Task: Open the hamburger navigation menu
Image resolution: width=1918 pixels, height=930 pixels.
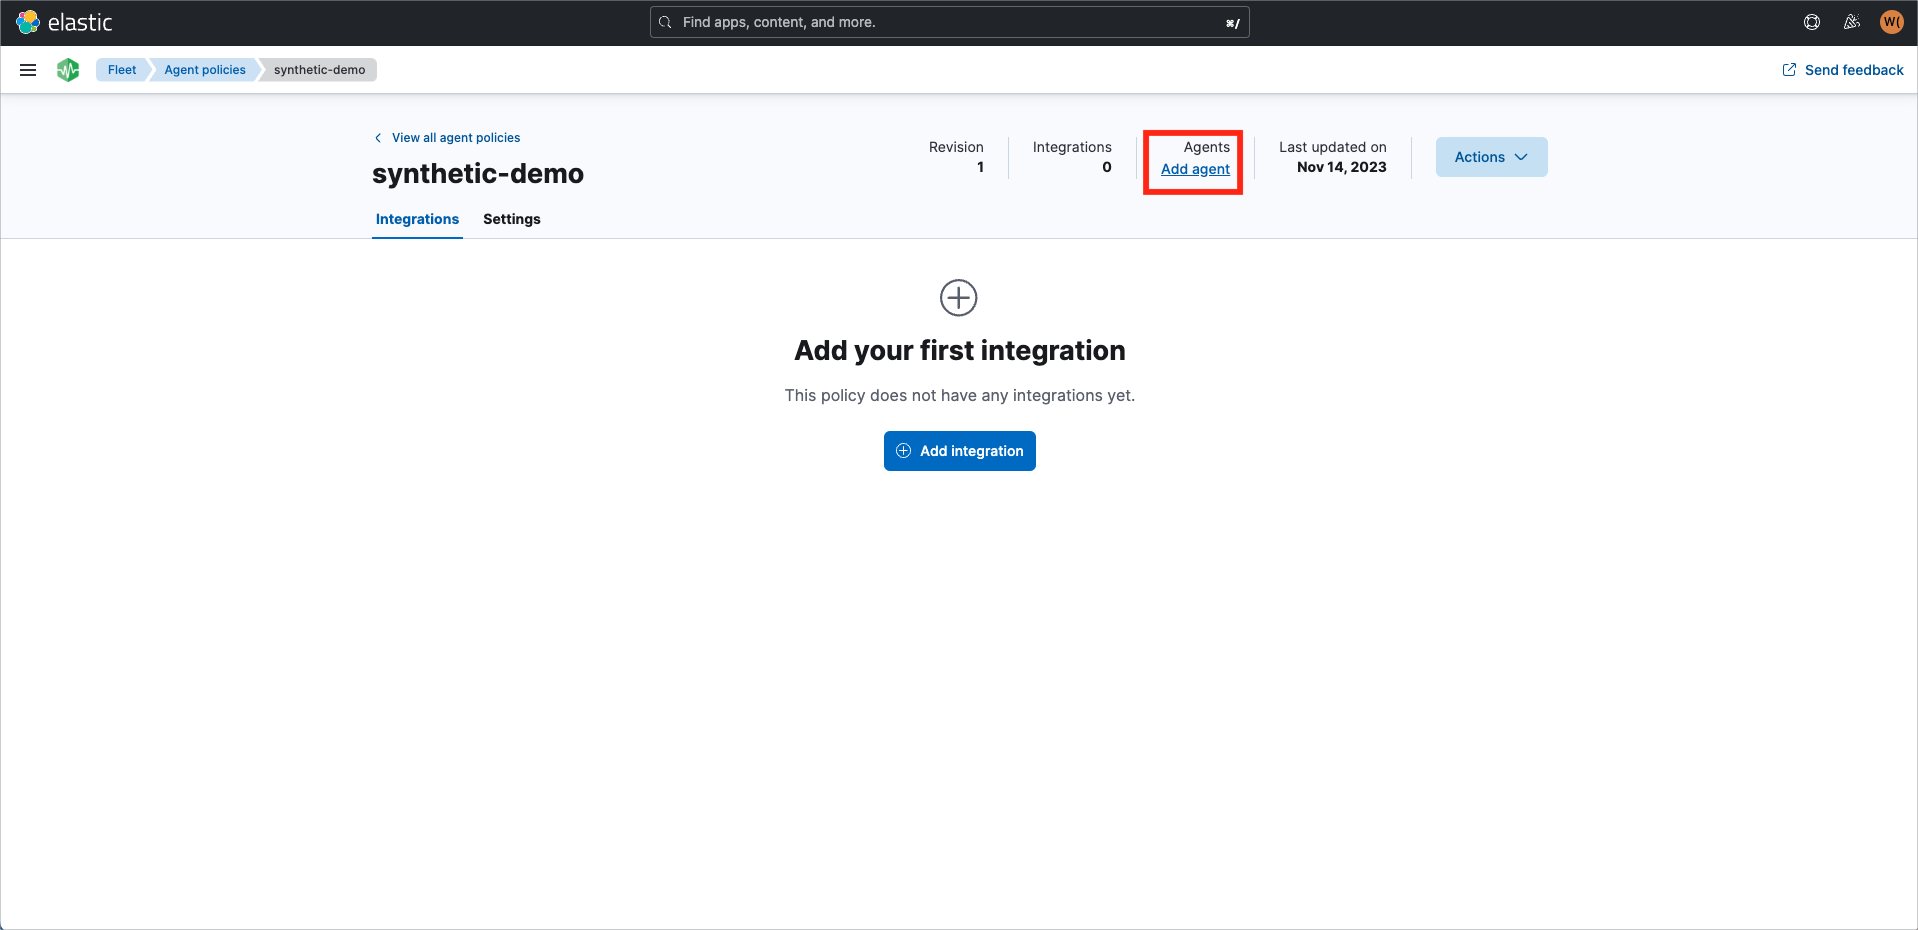Action: point(28,69)
